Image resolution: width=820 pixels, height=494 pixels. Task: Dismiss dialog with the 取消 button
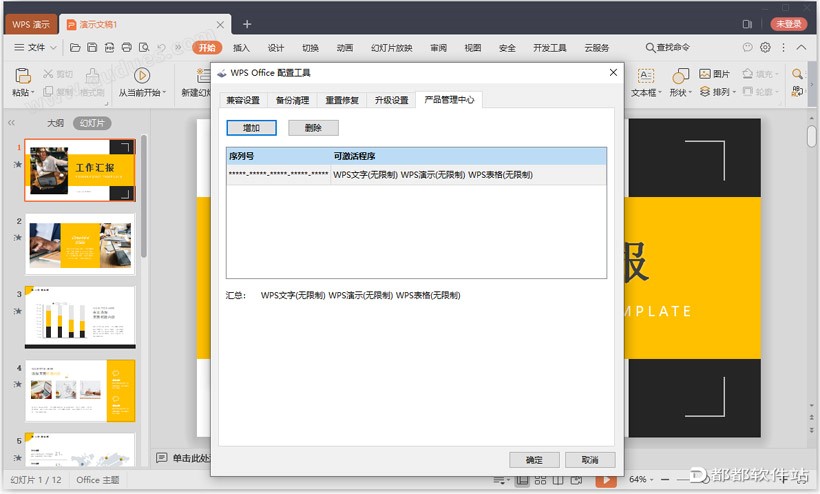tap(590, 459)
